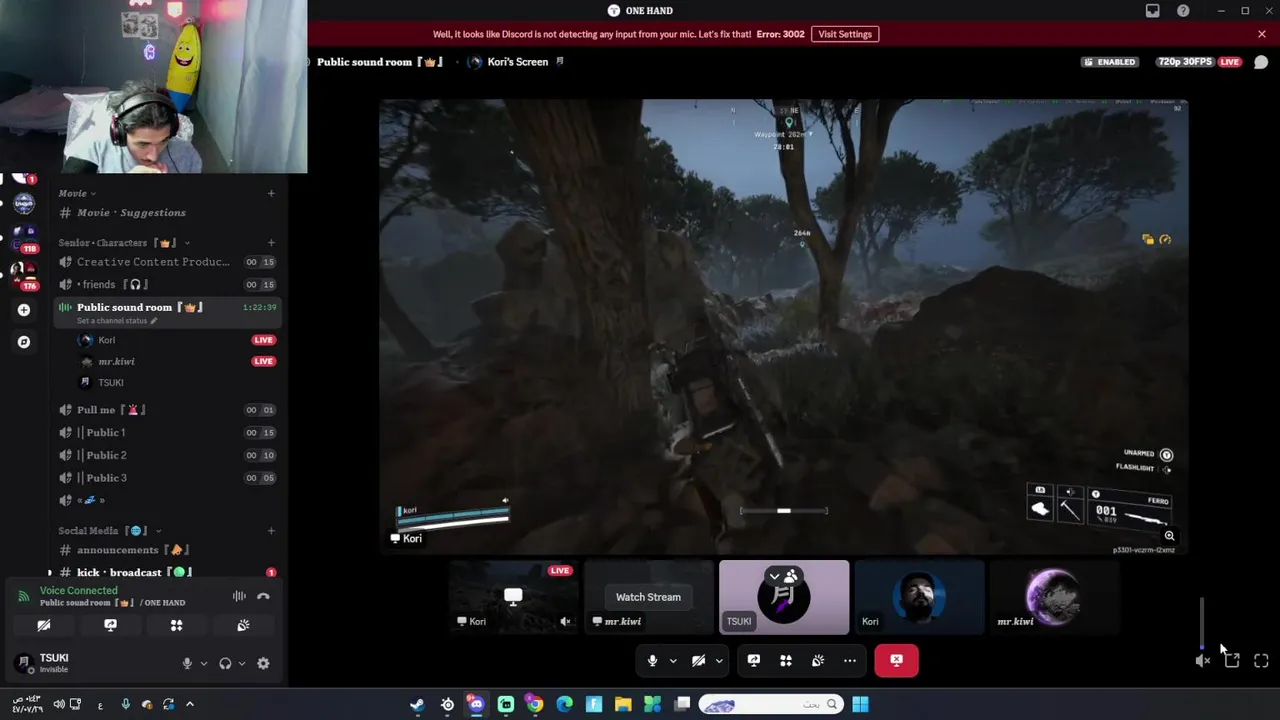
Task: Disconnect from voice with the hang-up icon
Action: click(263, 596)
